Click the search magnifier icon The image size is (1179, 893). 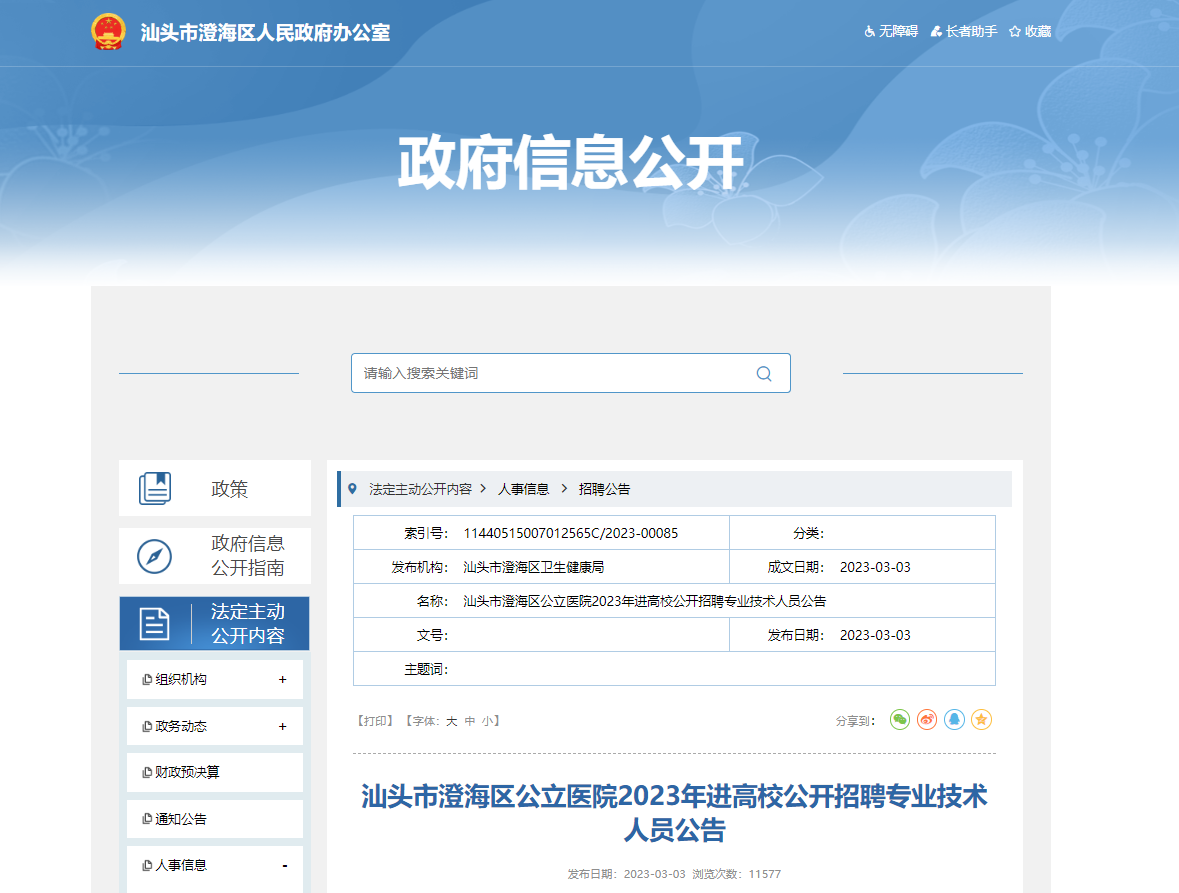tap(764, 374)
